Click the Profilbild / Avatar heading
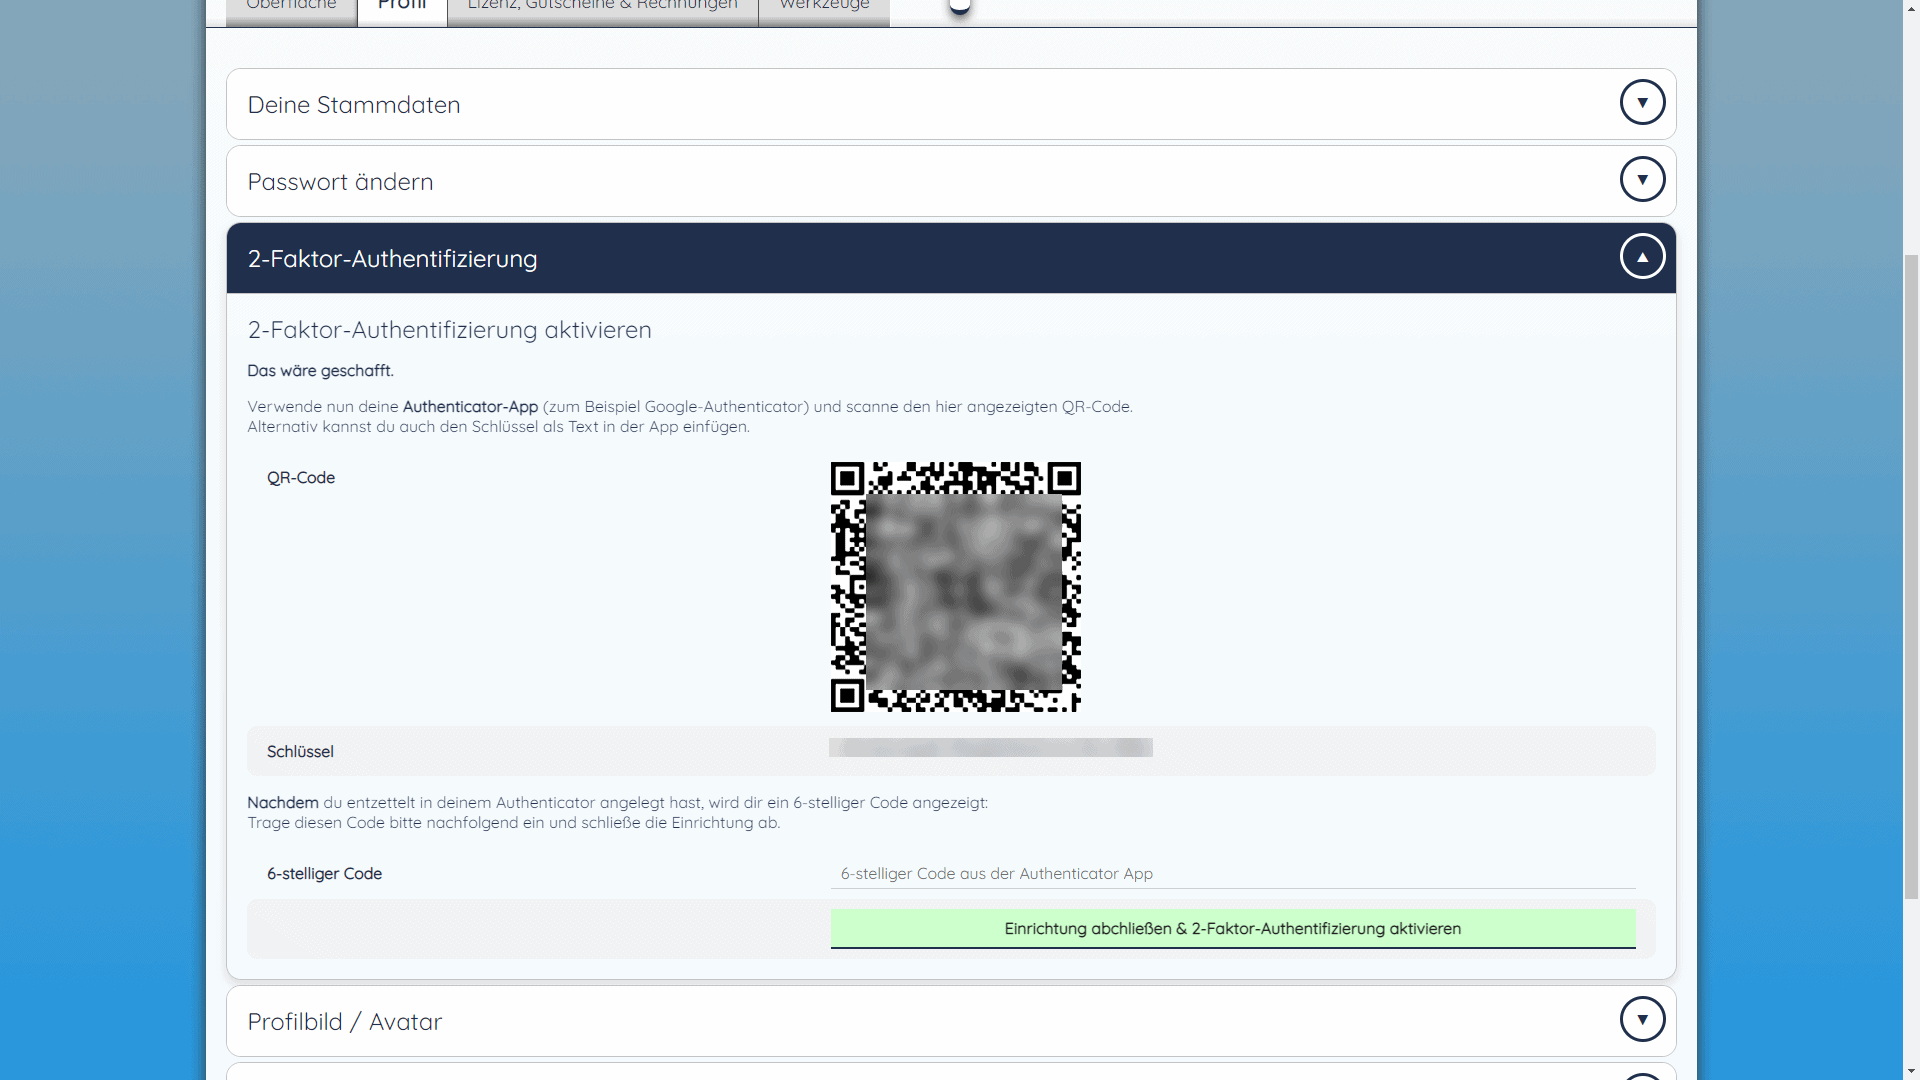The image size is (1920, 1080). pyautogui.click(x=345, y=1022)
